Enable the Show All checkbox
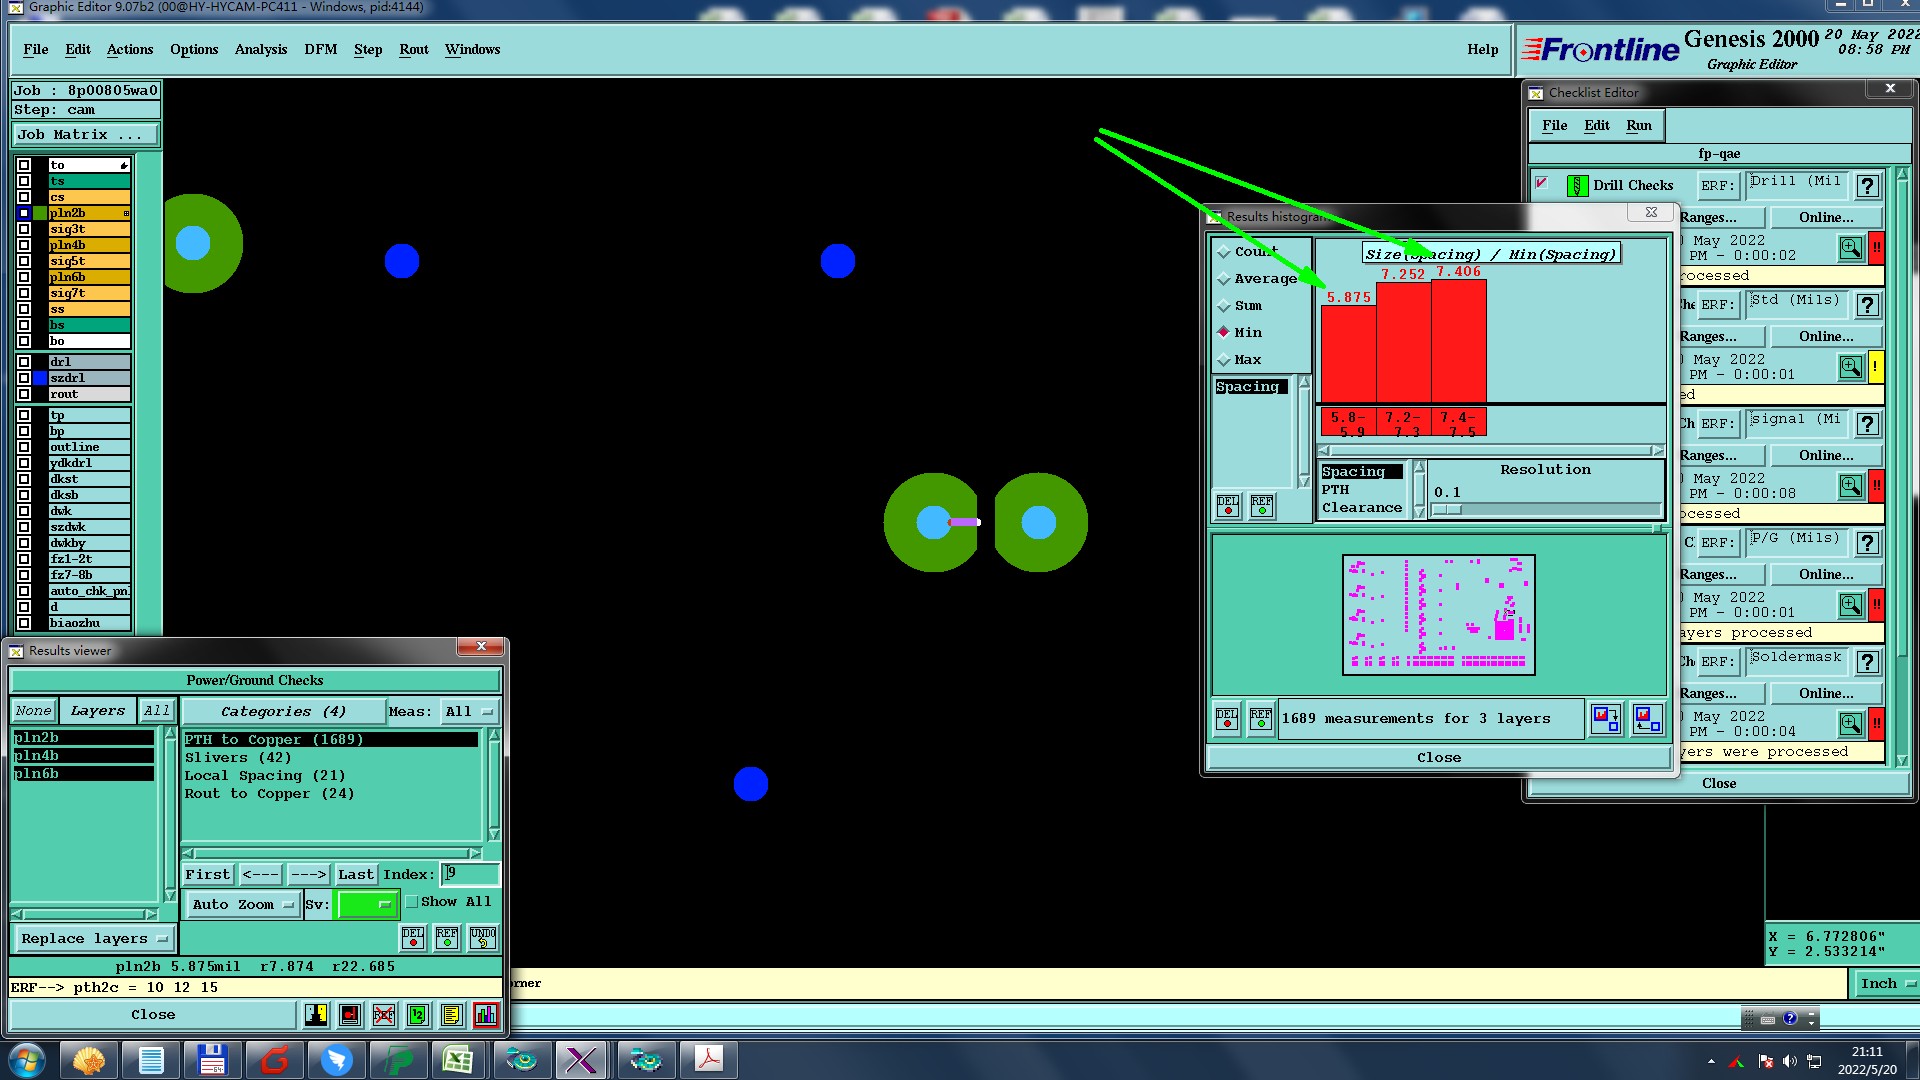This screenshot has width=1920, height=1080. click(x=411, y=902)
